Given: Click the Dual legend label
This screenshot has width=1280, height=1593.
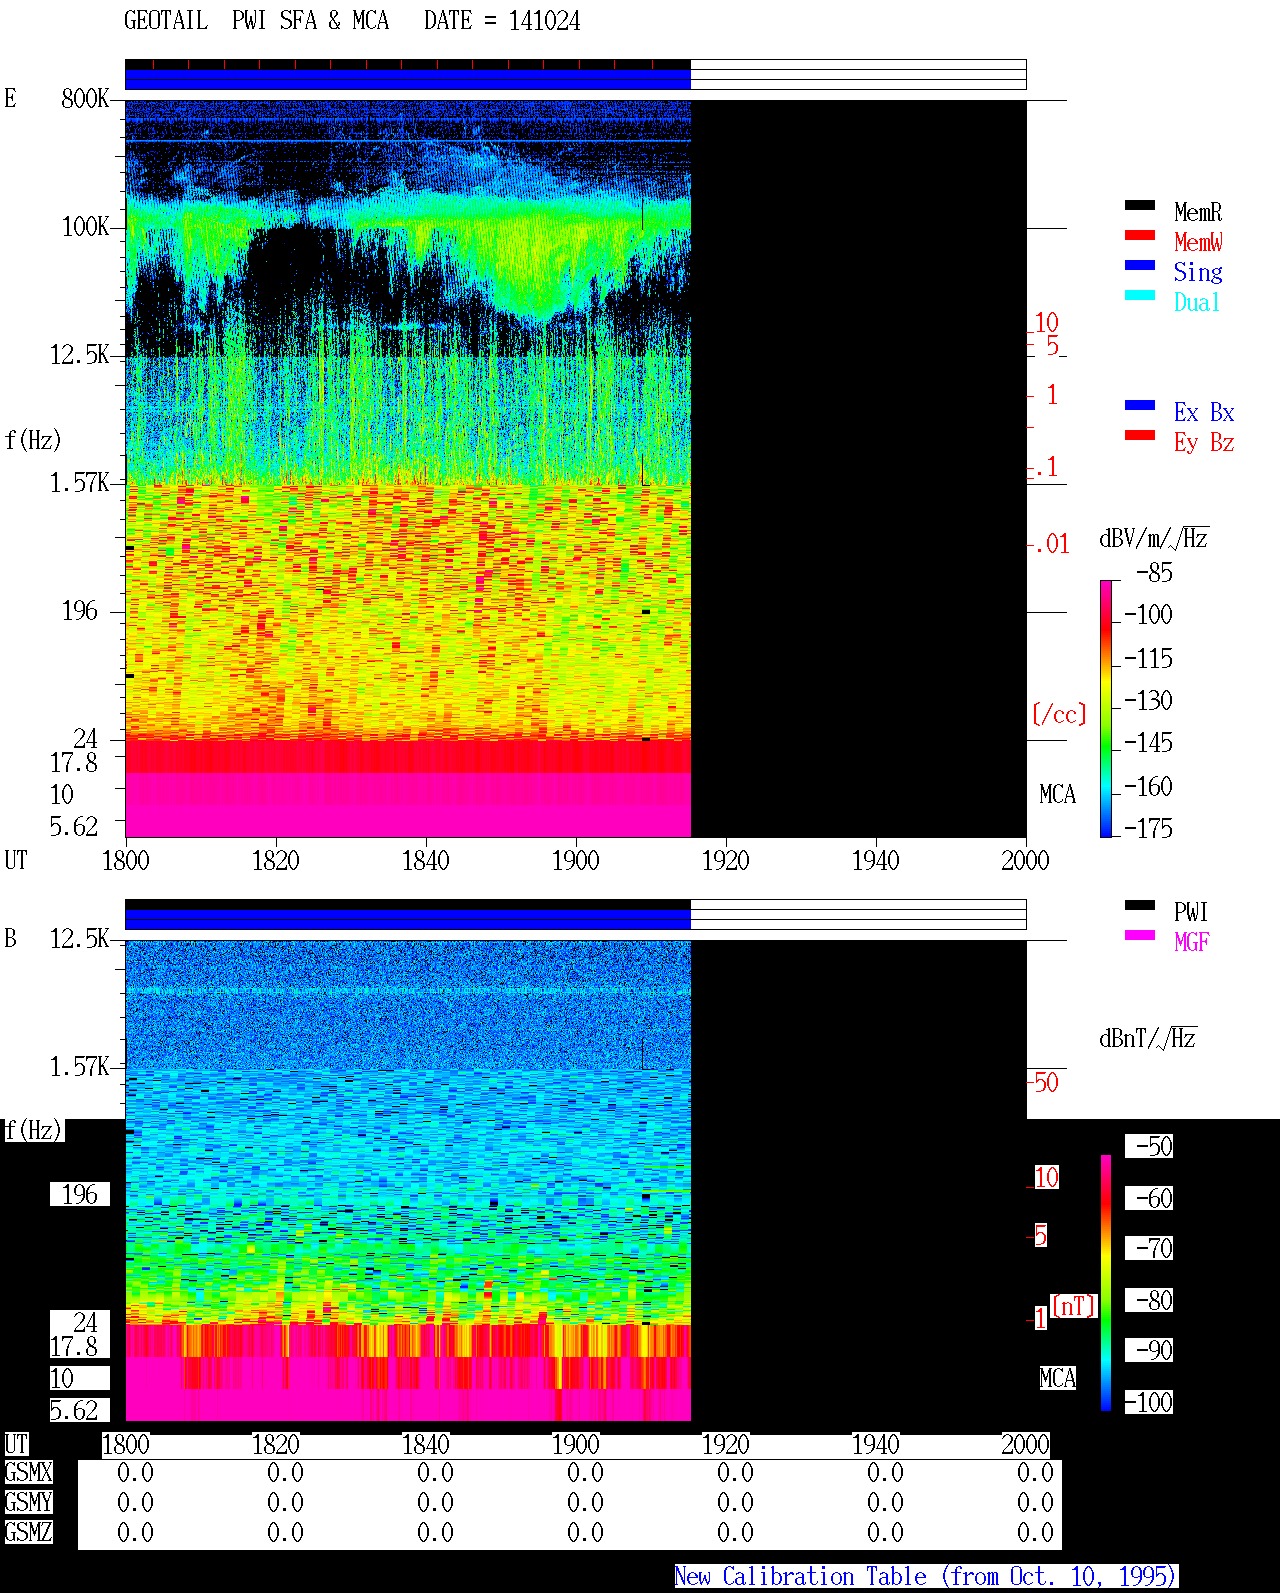Looking at the screenshot, I should (1198, 302).
